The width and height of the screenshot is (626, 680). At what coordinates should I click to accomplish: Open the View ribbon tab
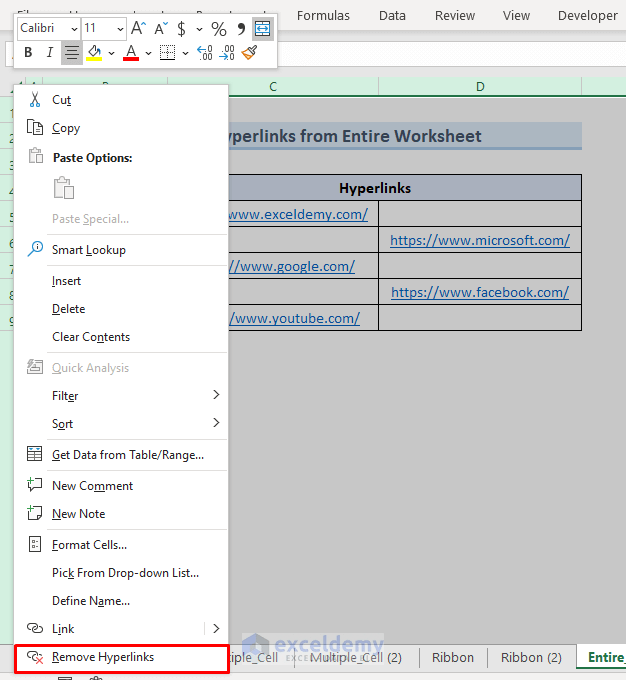516,16
